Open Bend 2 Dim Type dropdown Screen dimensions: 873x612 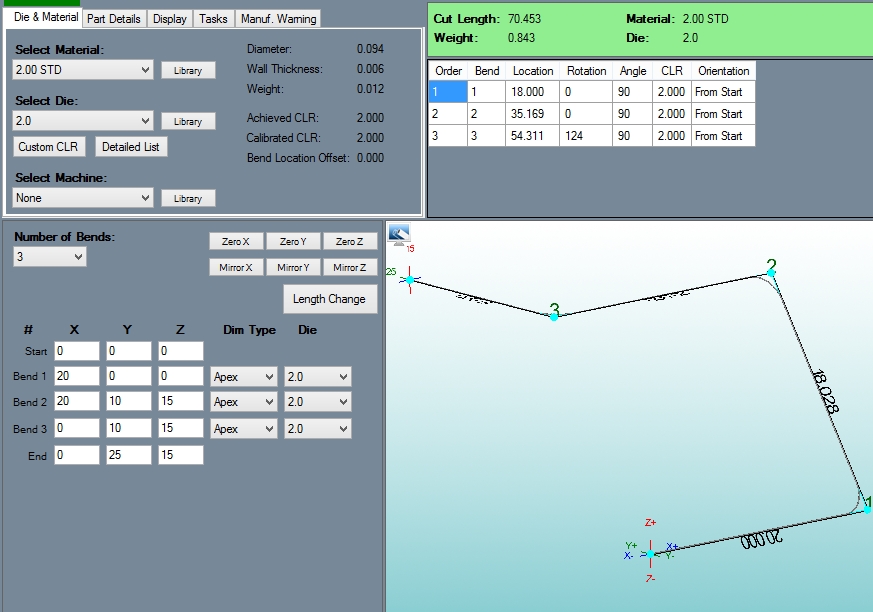pos(243,402)
